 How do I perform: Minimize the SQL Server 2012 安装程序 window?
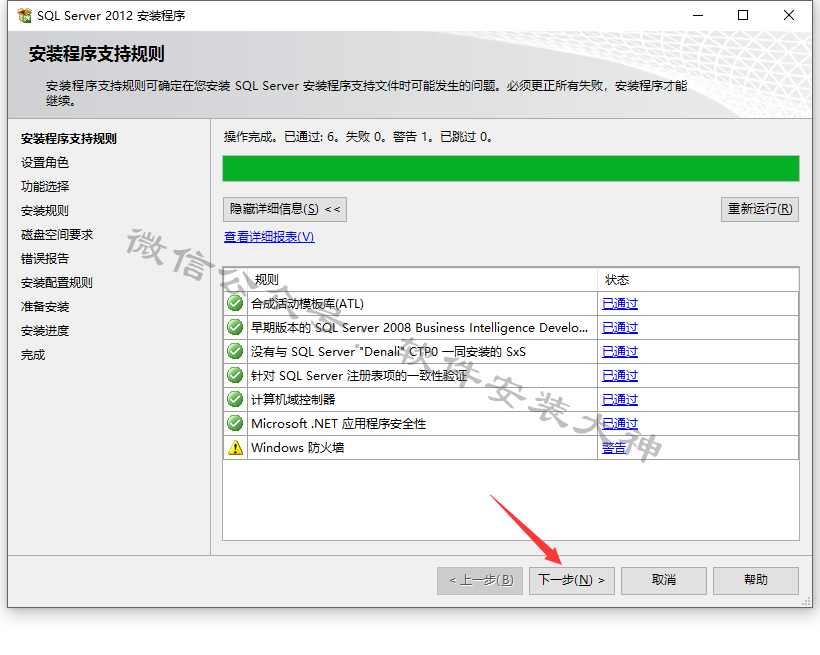click(698, 16)
